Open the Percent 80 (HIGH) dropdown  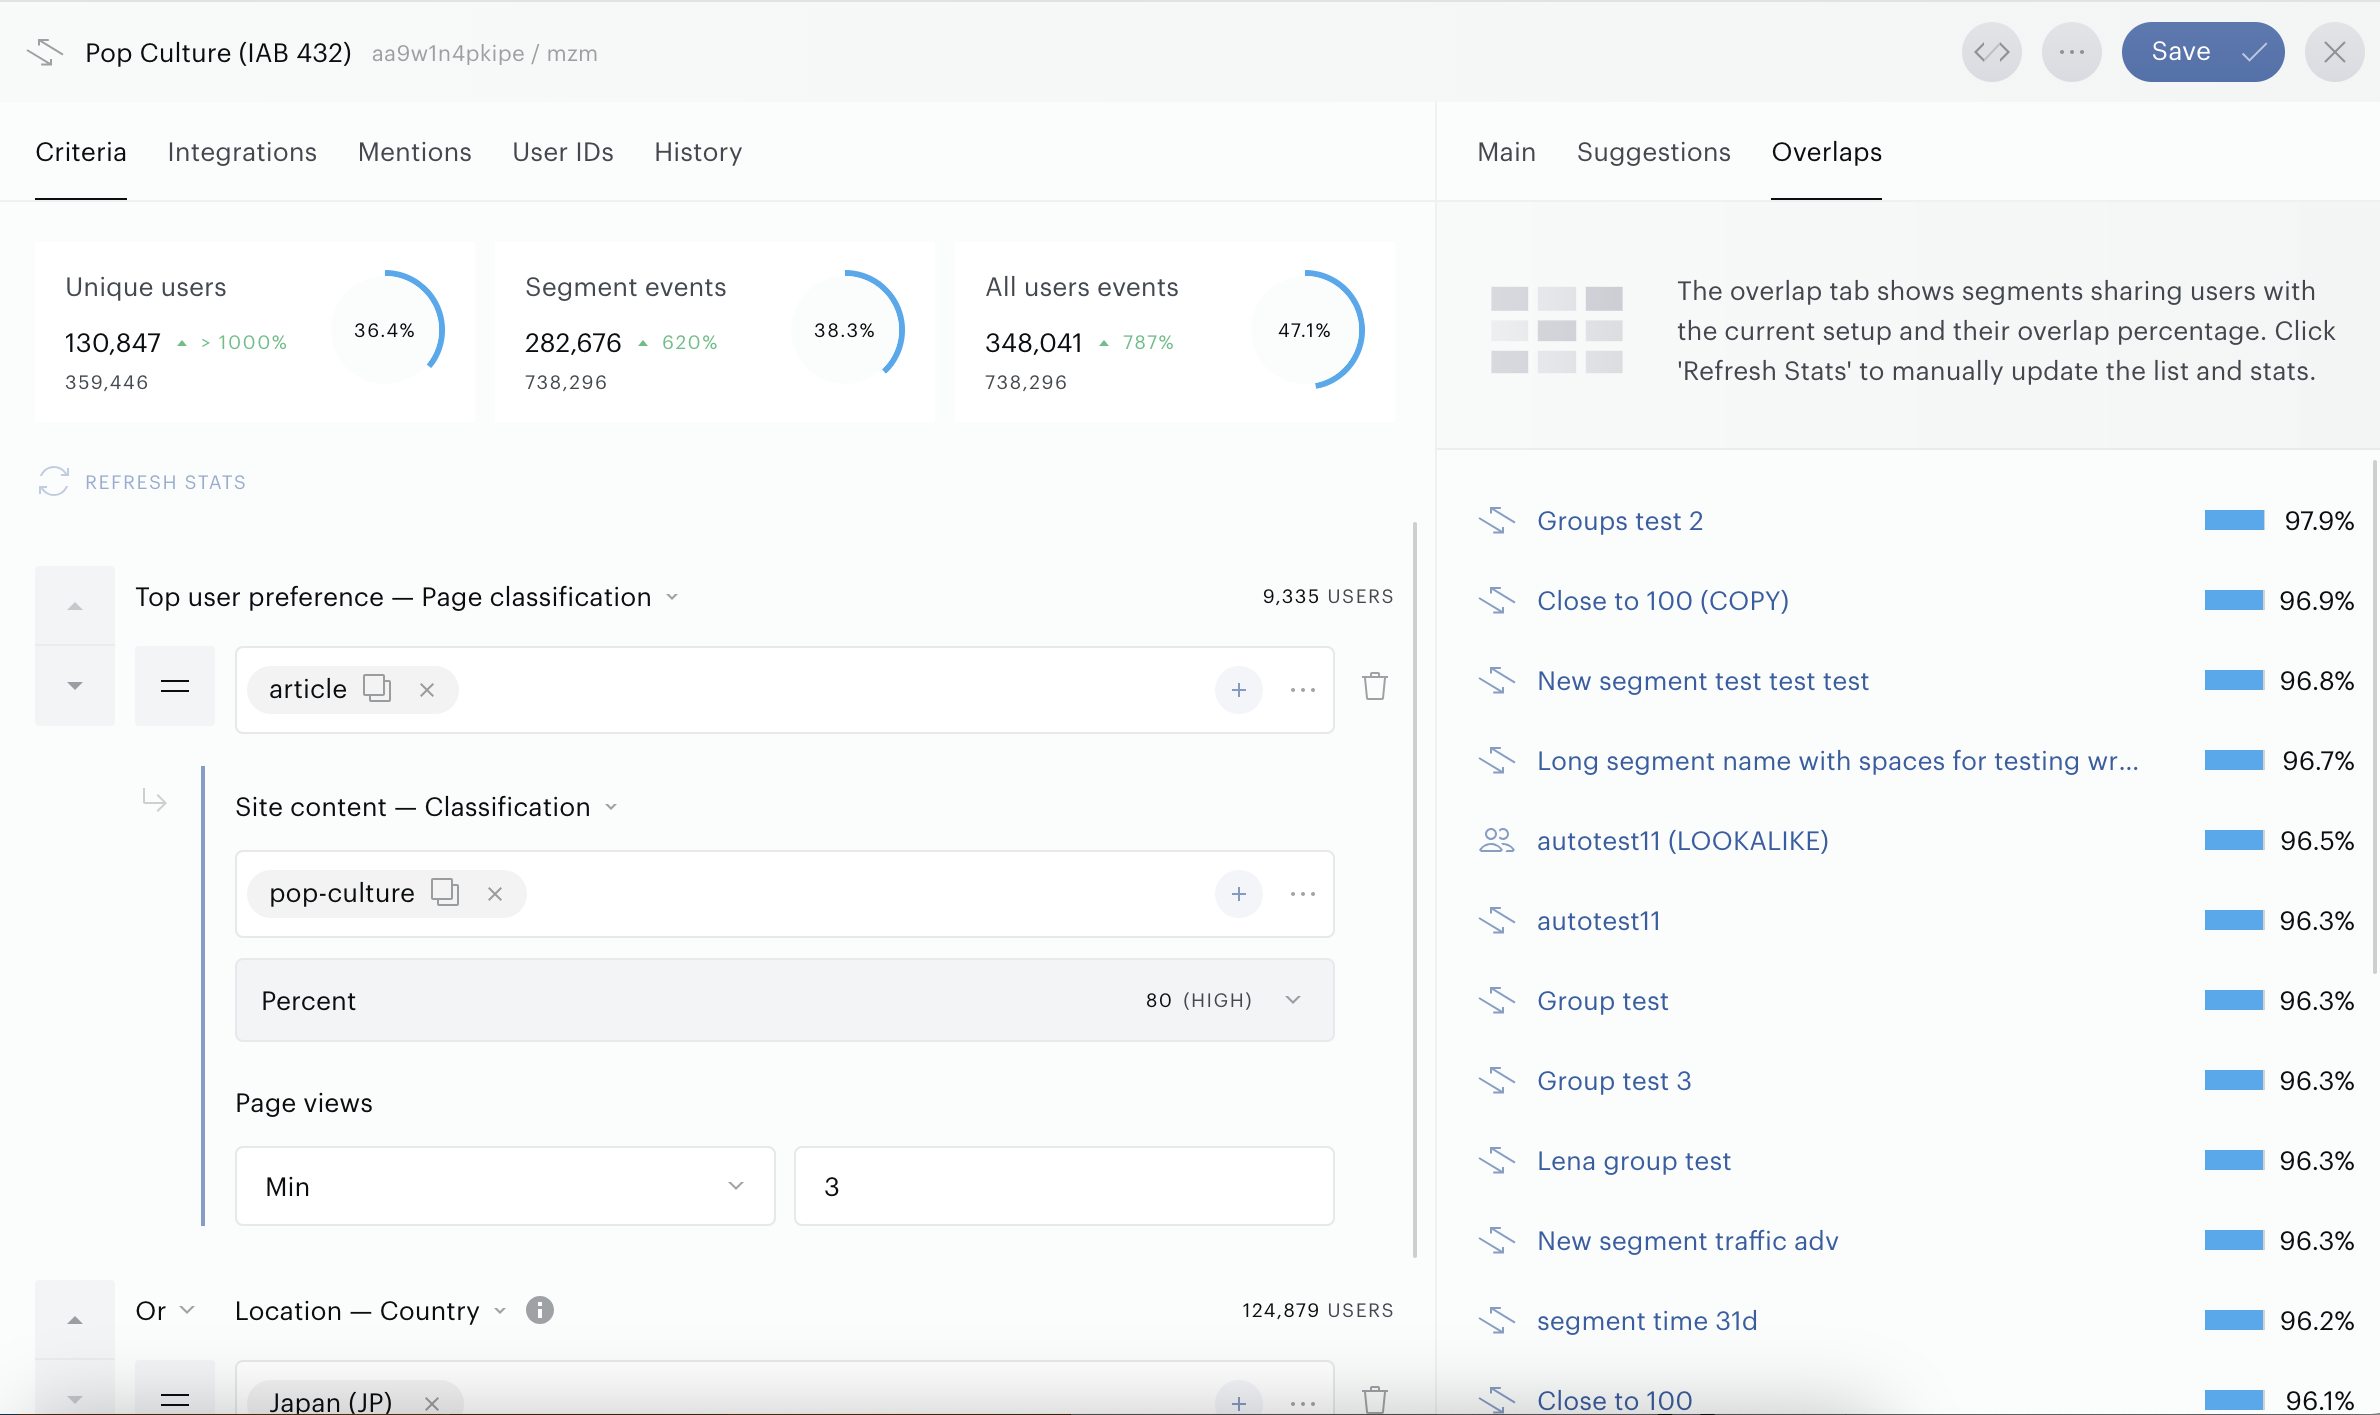[x=784, y=1000]
